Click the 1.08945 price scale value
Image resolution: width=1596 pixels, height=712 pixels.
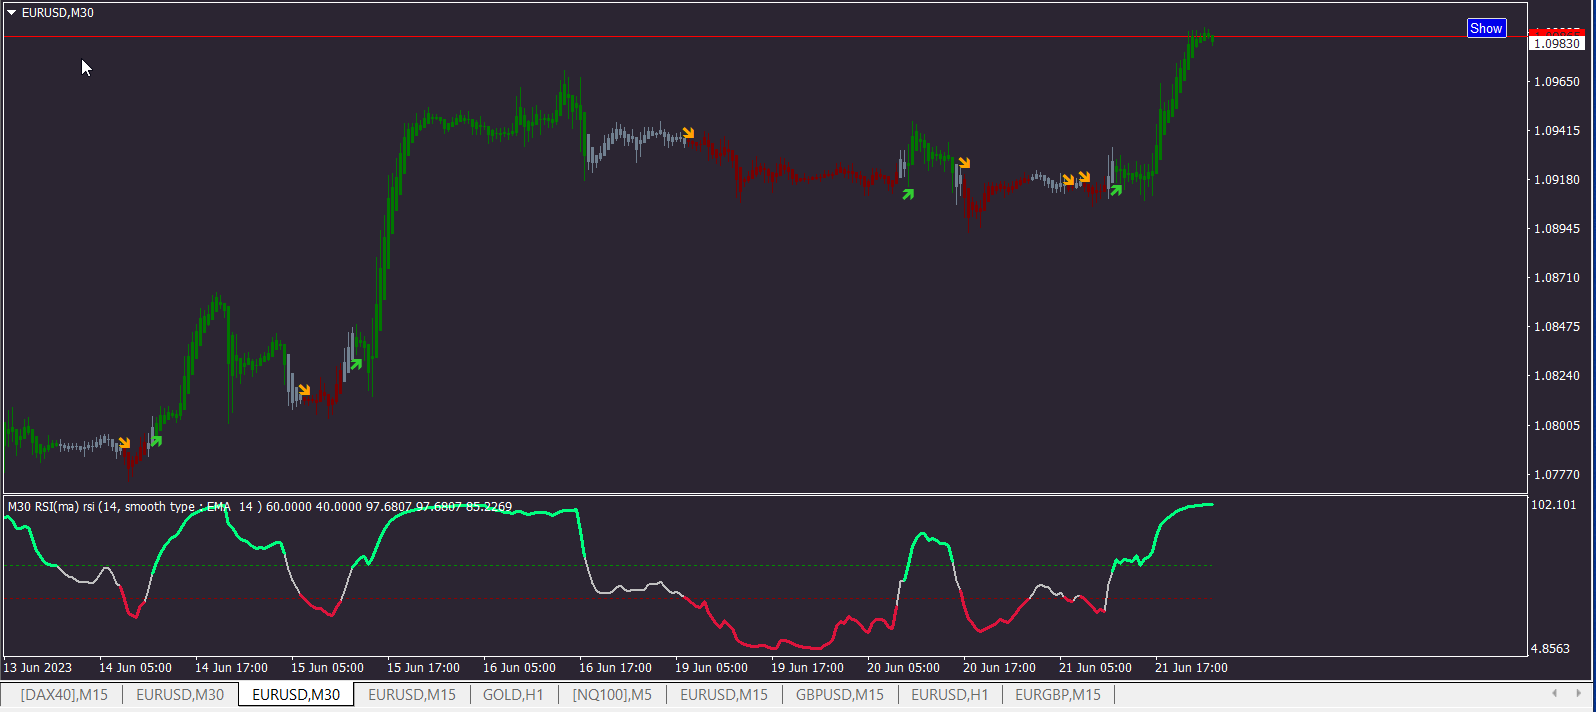tap(1557, 229)
